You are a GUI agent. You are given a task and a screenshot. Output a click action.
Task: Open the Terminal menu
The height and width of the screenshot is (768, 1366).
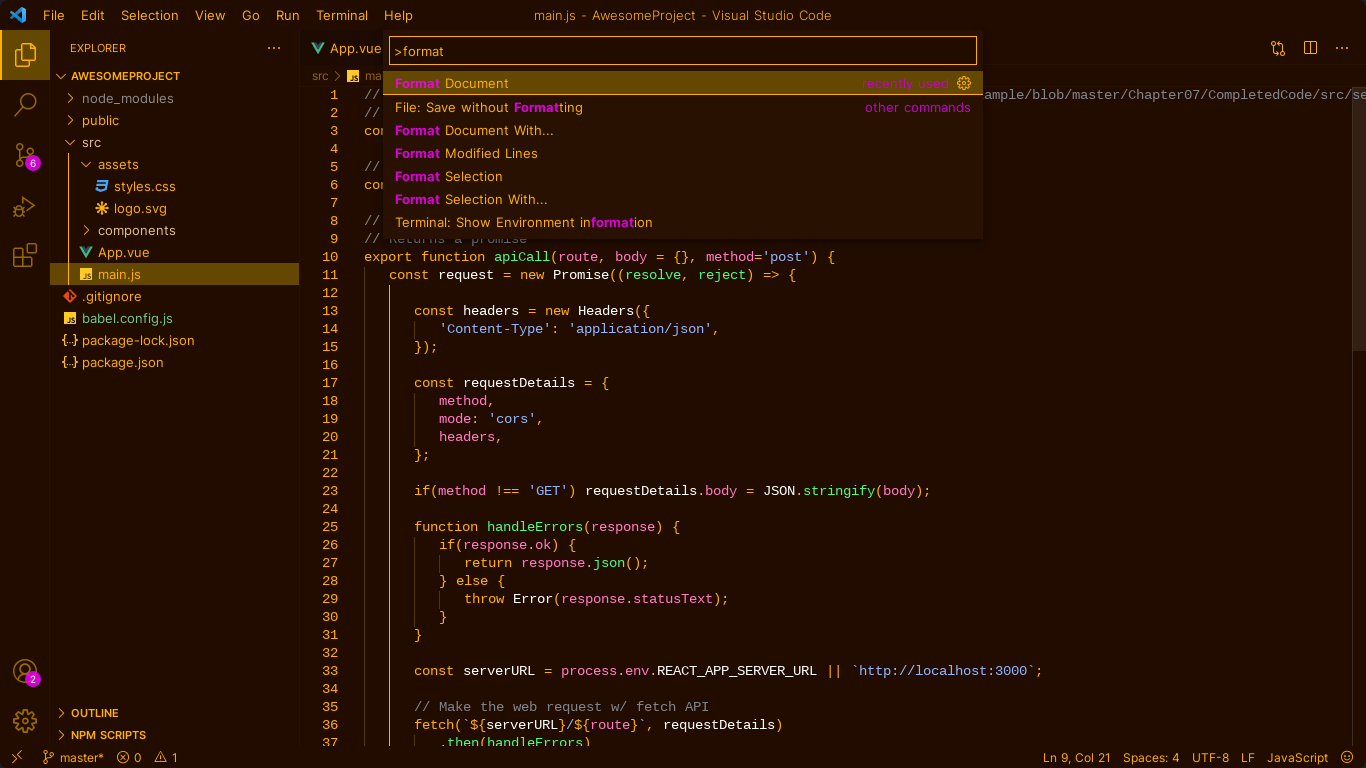(342, 15)
